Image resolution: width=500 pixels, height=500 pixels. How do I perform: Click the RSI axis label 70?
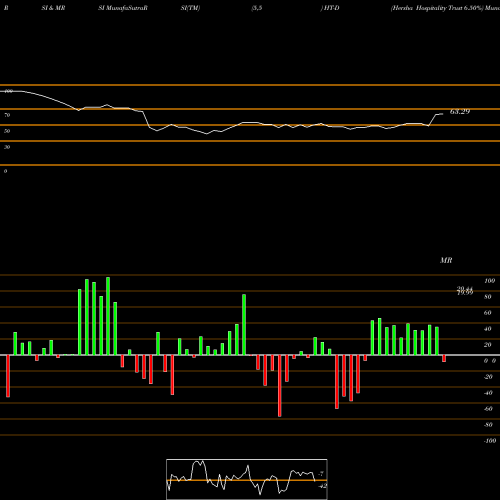(7, 115)
